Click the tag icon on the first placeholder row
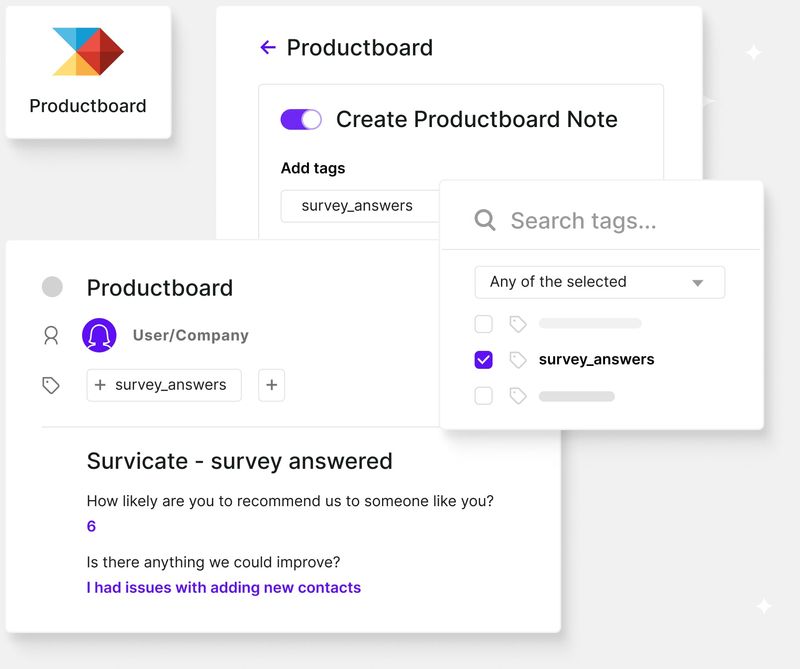This screenshot has height=669, width=800. coord(518,323)
